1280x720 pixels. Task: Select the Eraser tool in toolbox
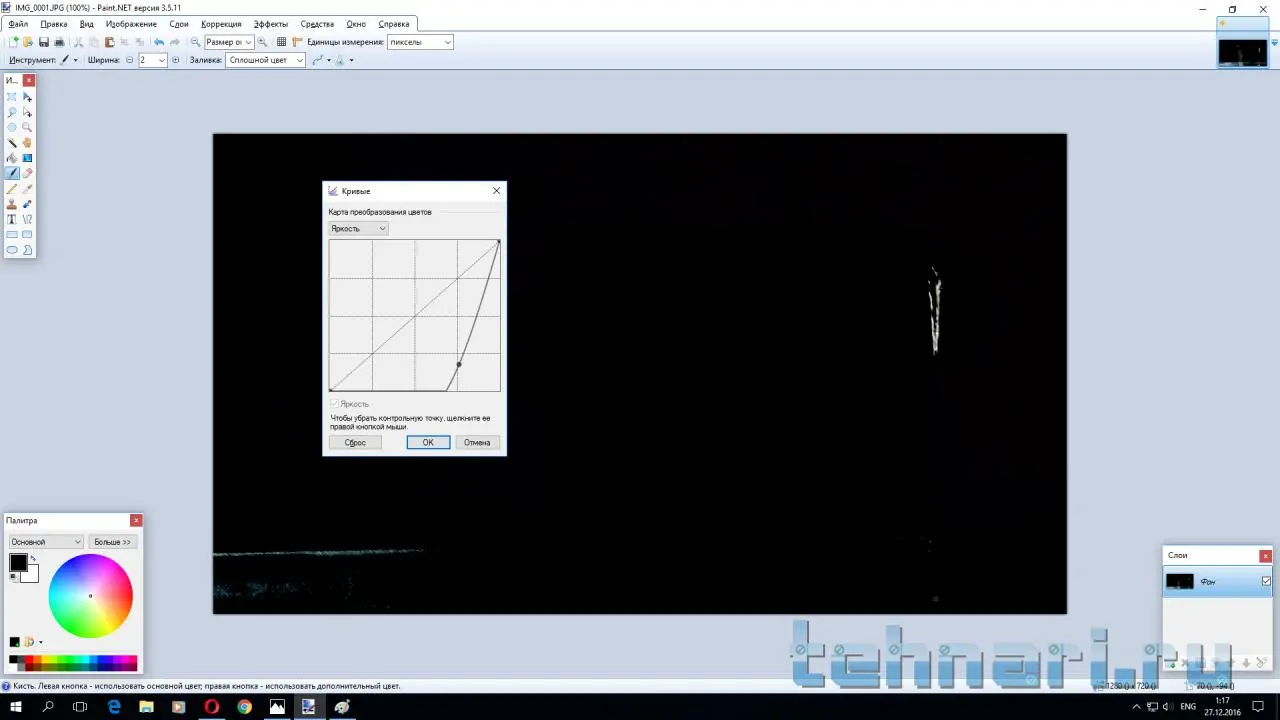27,173
